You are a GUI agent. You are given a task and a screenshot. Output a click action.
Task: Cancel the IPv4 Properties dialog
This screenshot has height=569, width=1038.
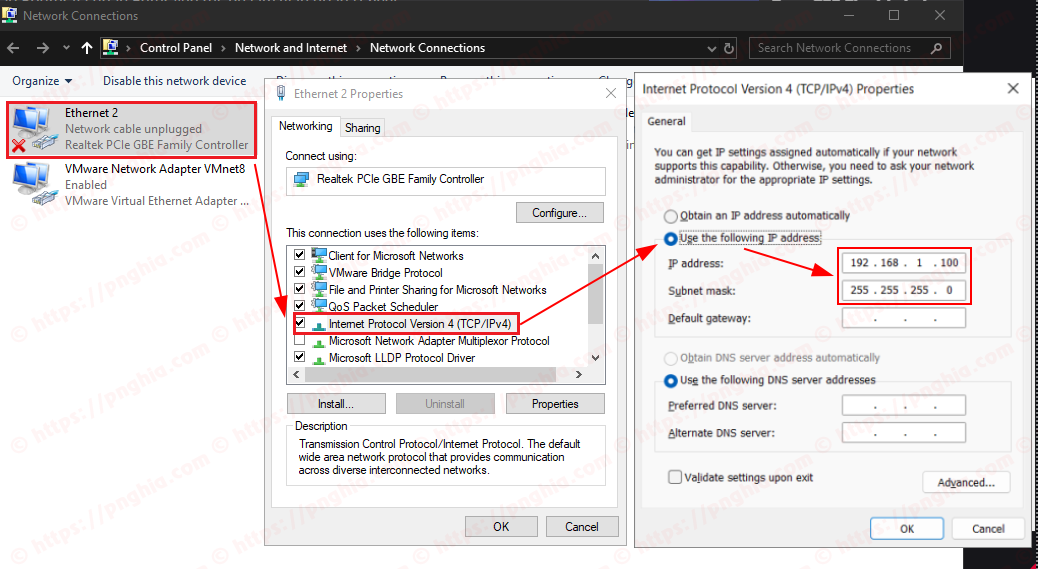point(988,529)
